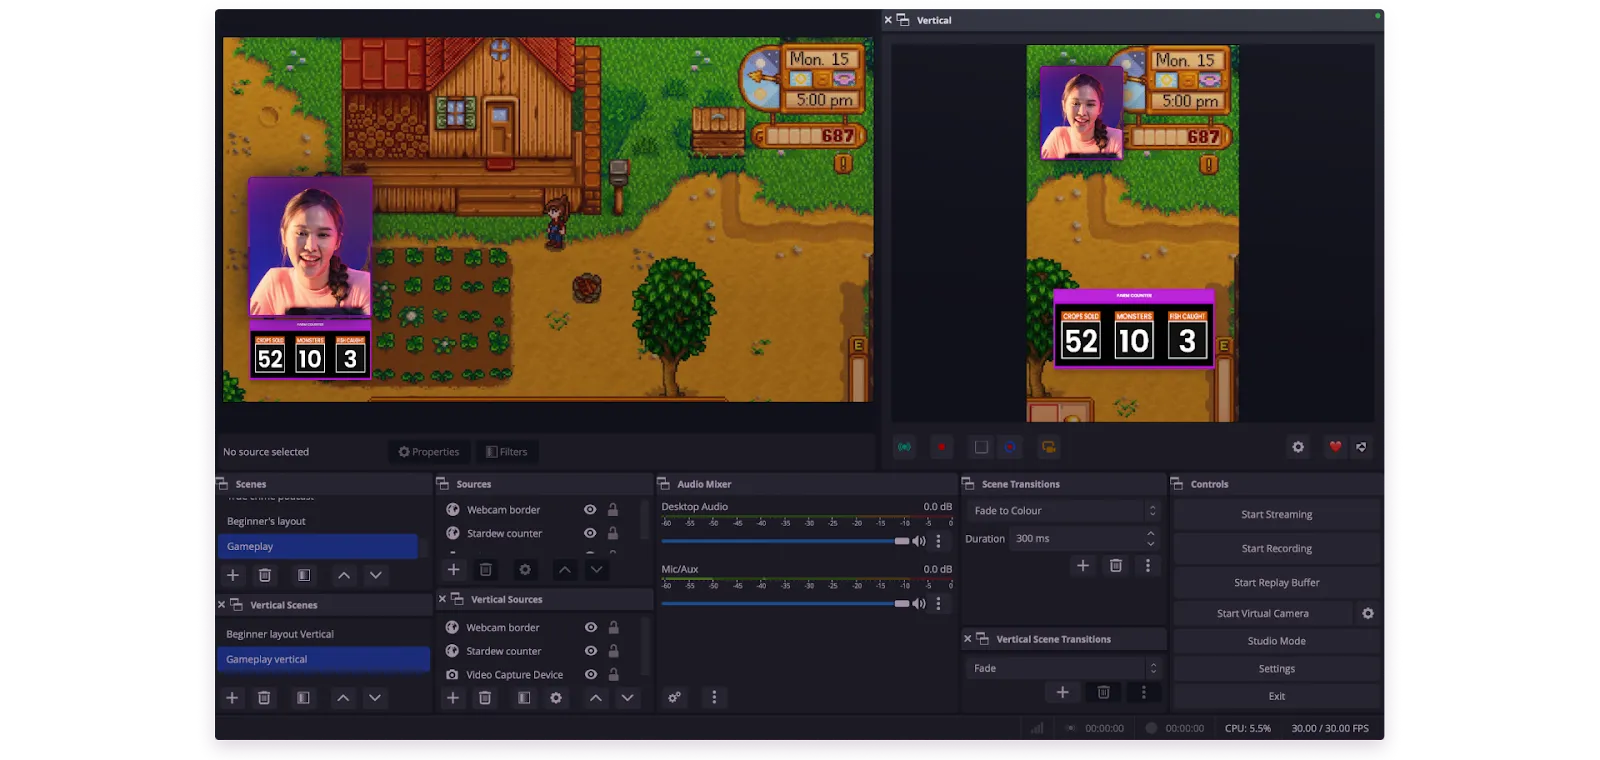Adjust Desktop Audio volume slider handle
Viewport: 1600px width, 760px height.
[902, 541]
